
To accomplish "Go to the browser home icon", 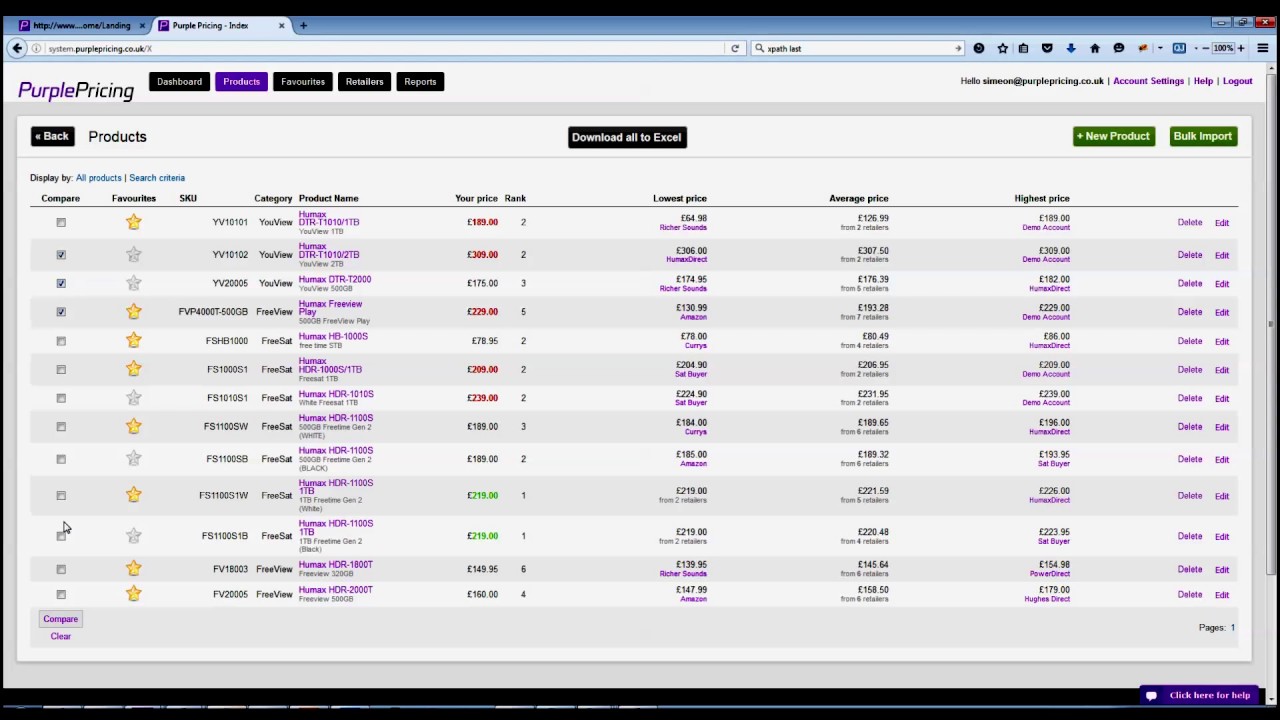I will pos(1095,48).
